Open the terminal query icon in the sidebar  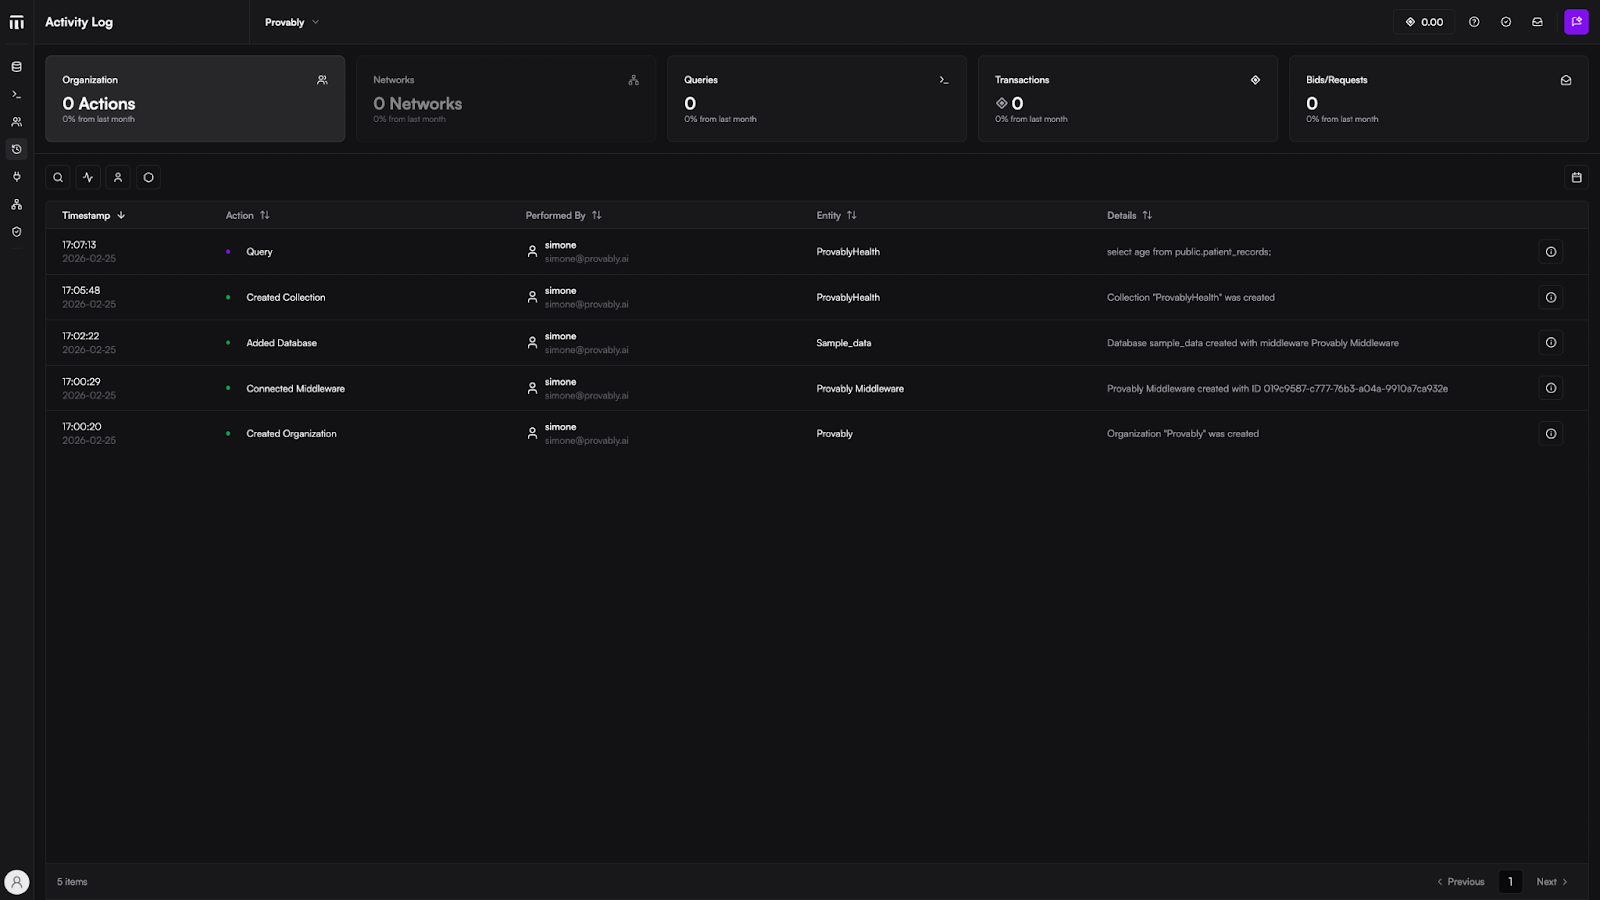(16, 95)
